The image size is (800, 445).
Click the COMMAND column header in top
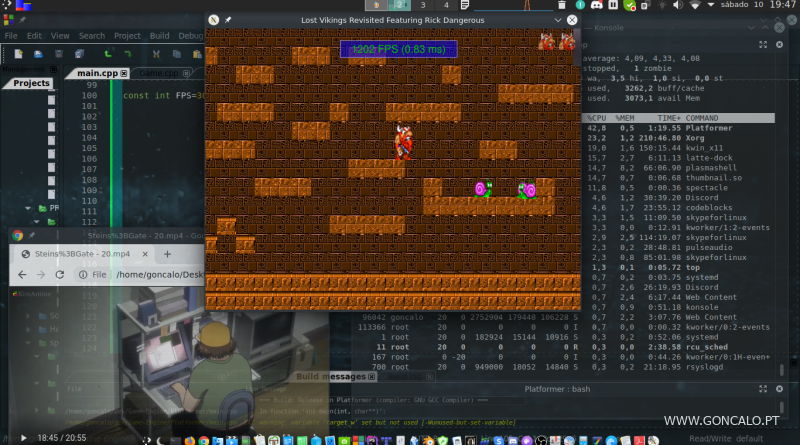tap(702, 118)
